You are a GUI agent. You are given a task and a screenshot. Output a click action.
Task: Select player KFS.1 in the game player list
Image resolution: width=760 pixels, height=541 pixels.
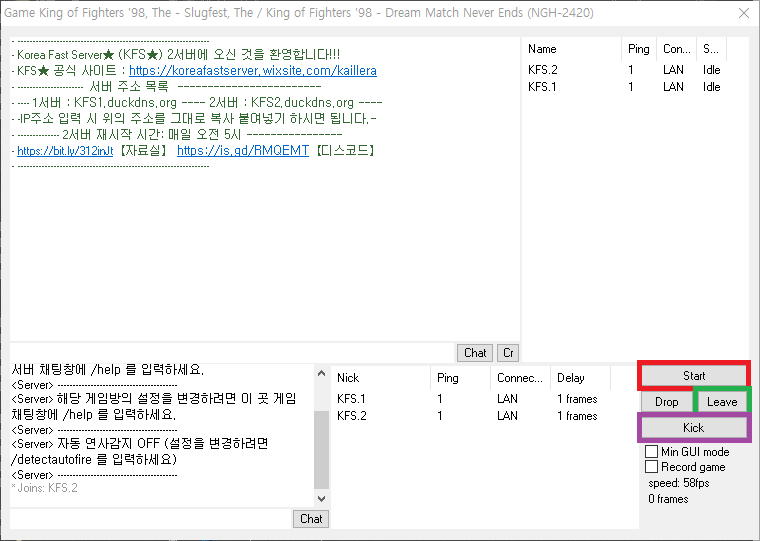coord(351,399)
